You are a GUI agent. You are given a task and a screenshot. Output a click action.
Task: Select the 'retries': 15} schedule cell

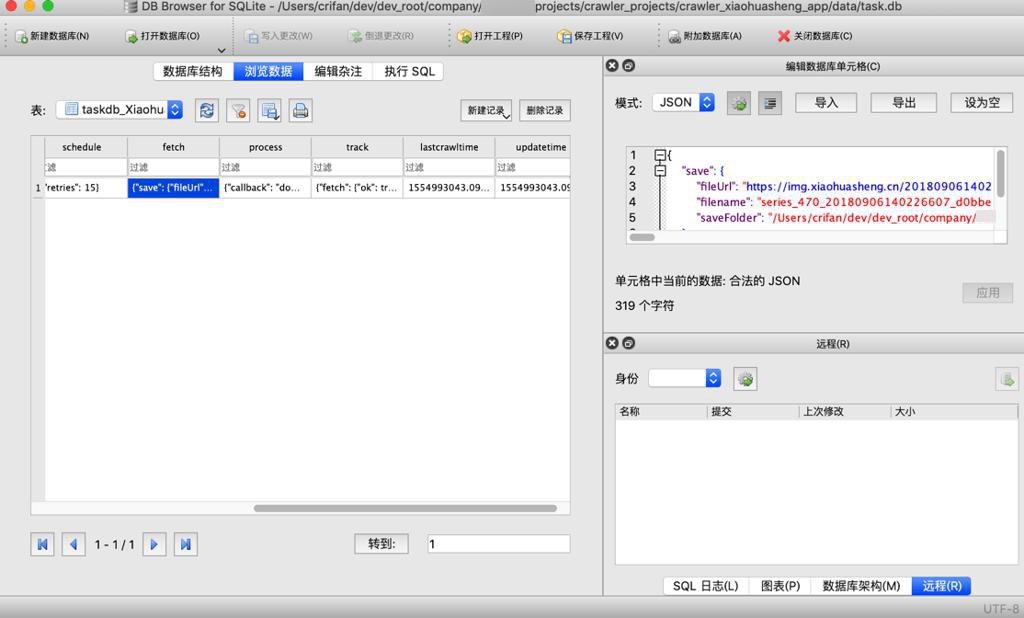(x=86, y=187)
